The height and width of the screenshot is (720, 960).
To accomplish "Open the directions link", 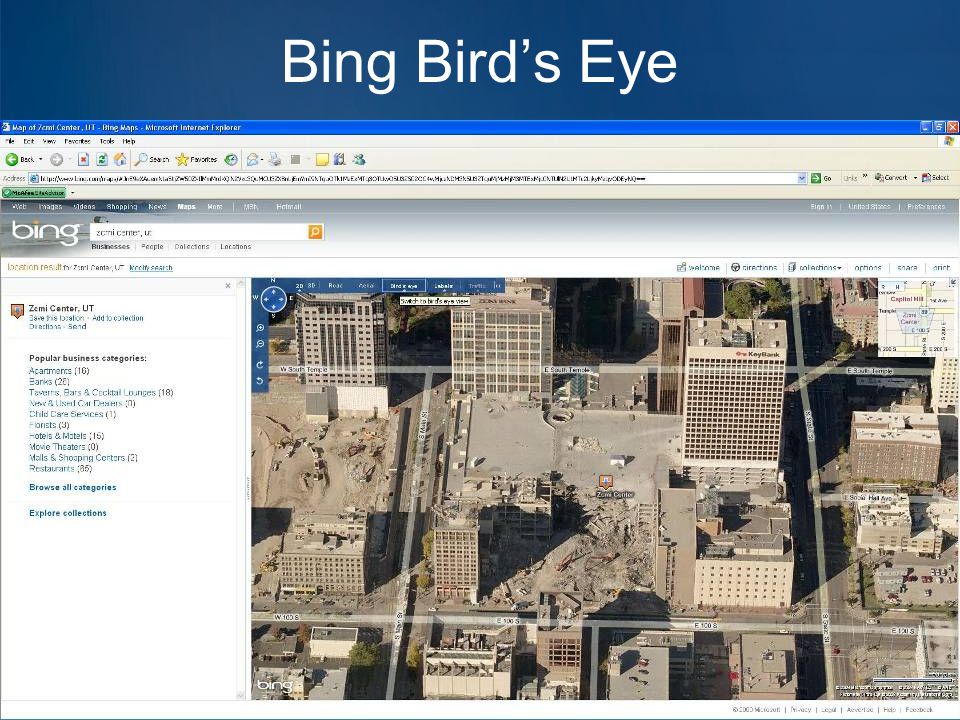I will (754, 268).
